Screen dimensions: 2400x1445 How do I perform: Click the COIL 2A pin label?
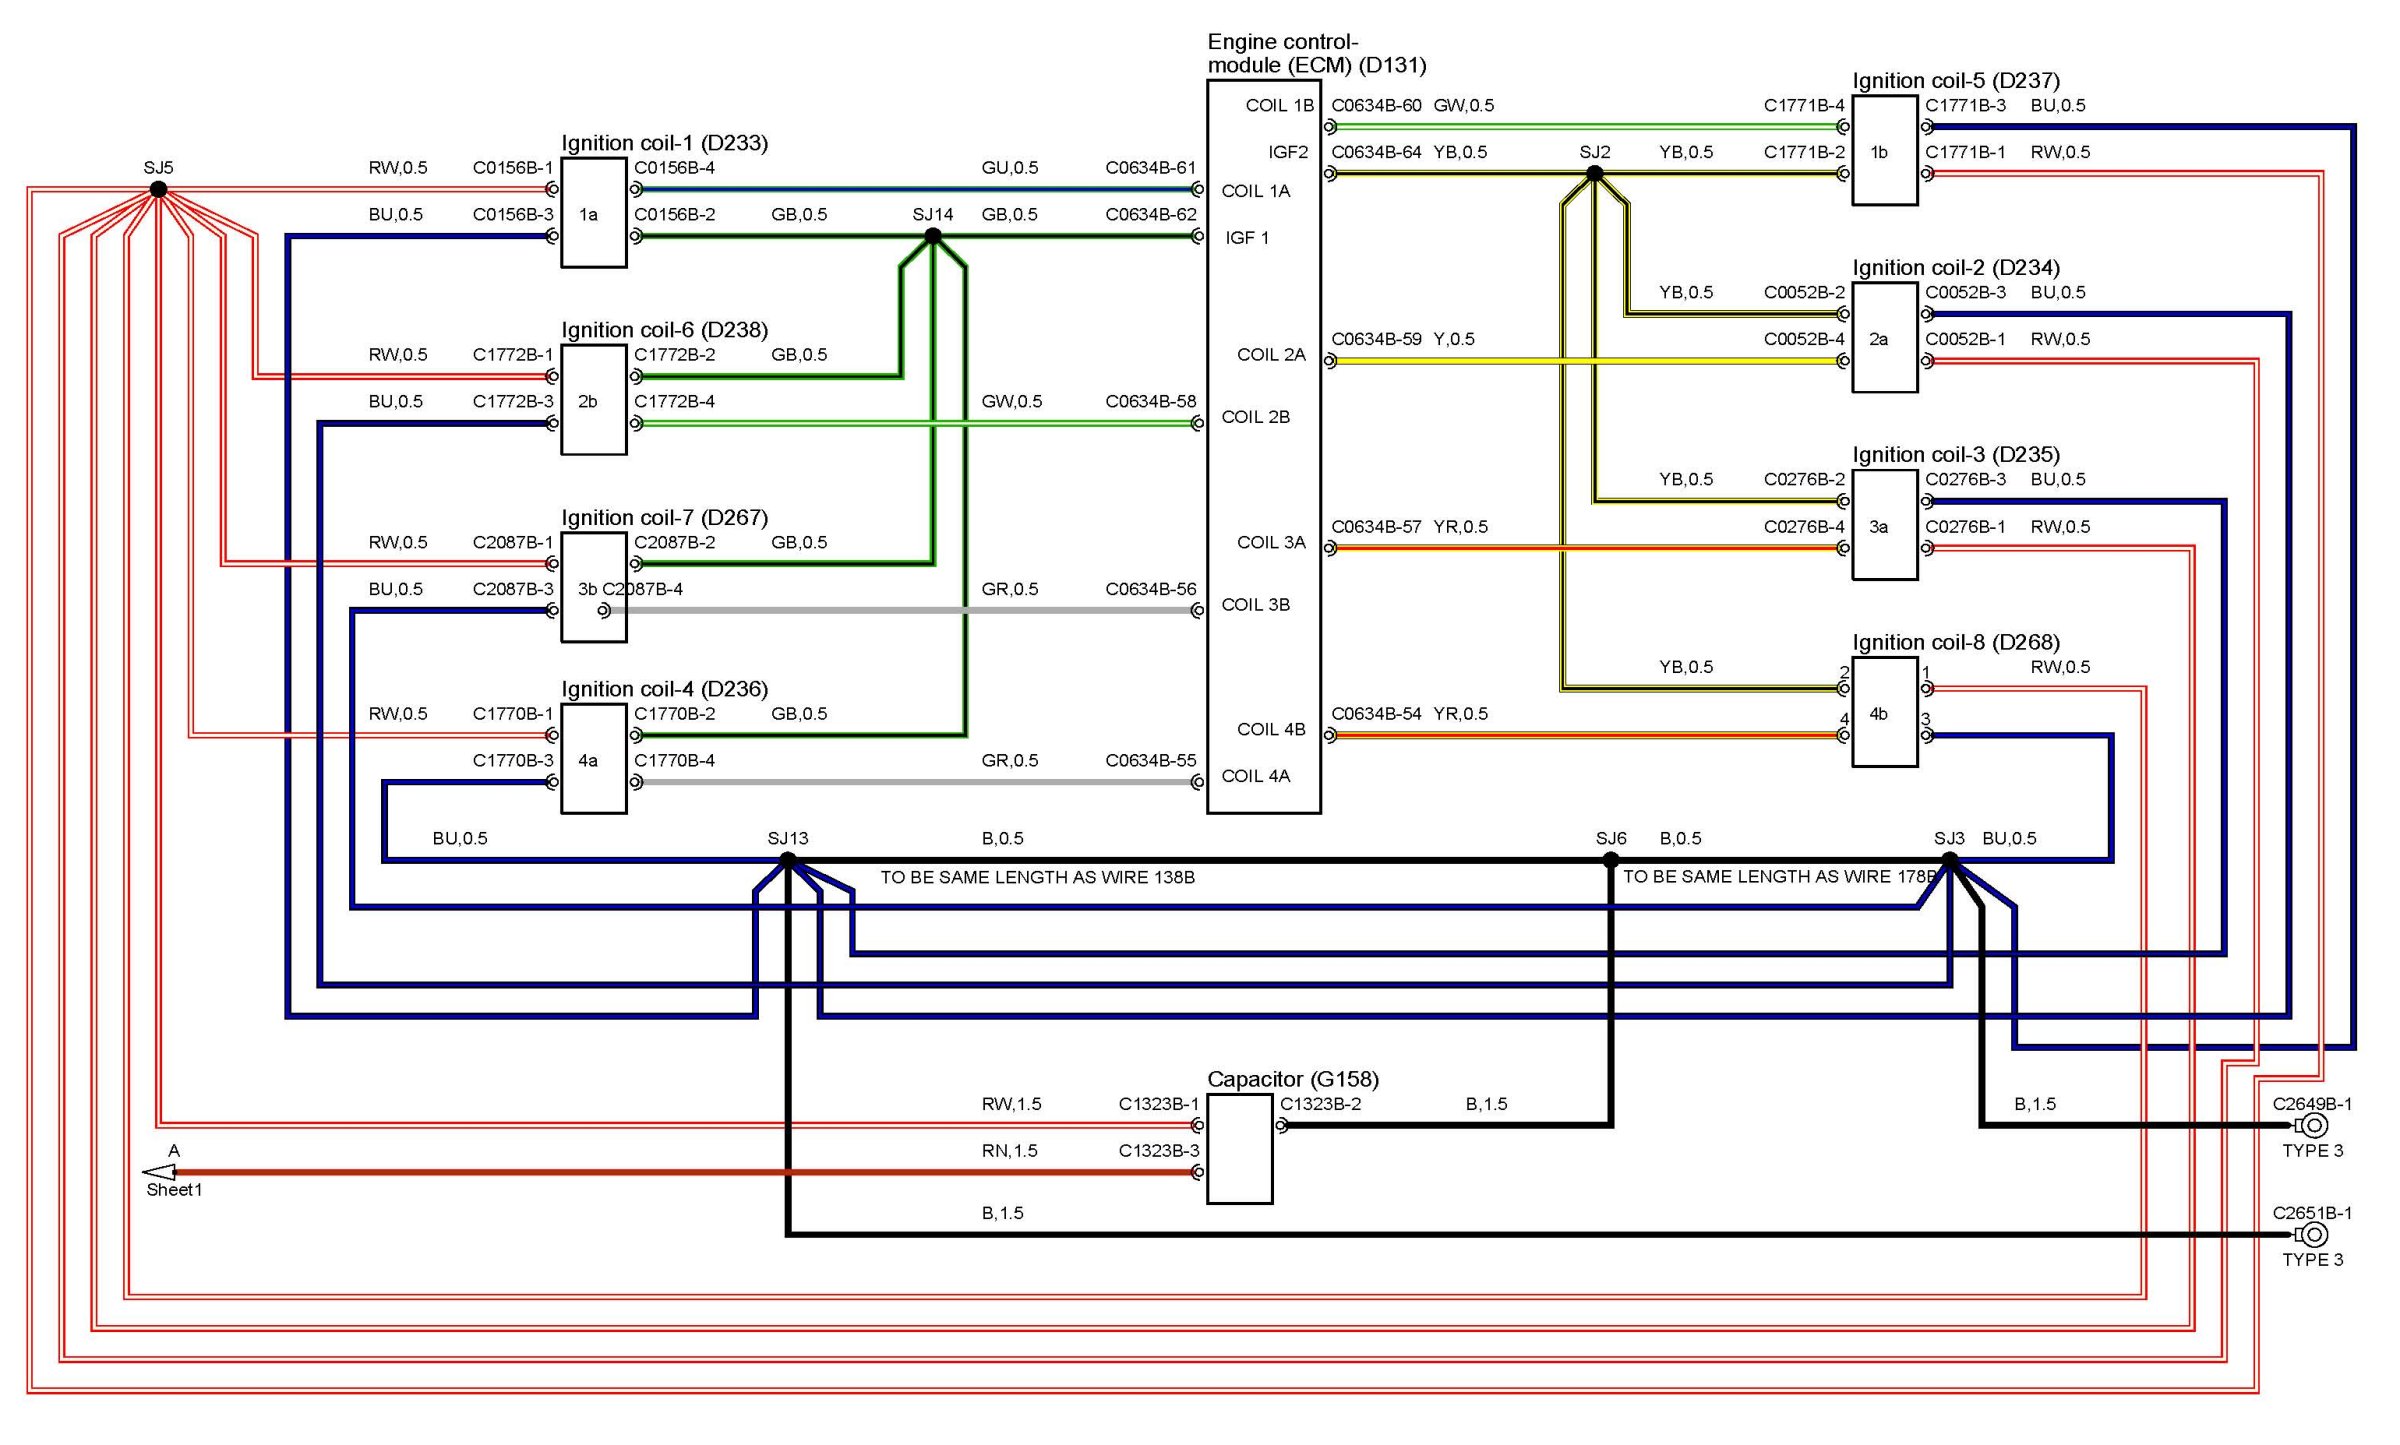pyautogui.click(x=1270, y=354)
